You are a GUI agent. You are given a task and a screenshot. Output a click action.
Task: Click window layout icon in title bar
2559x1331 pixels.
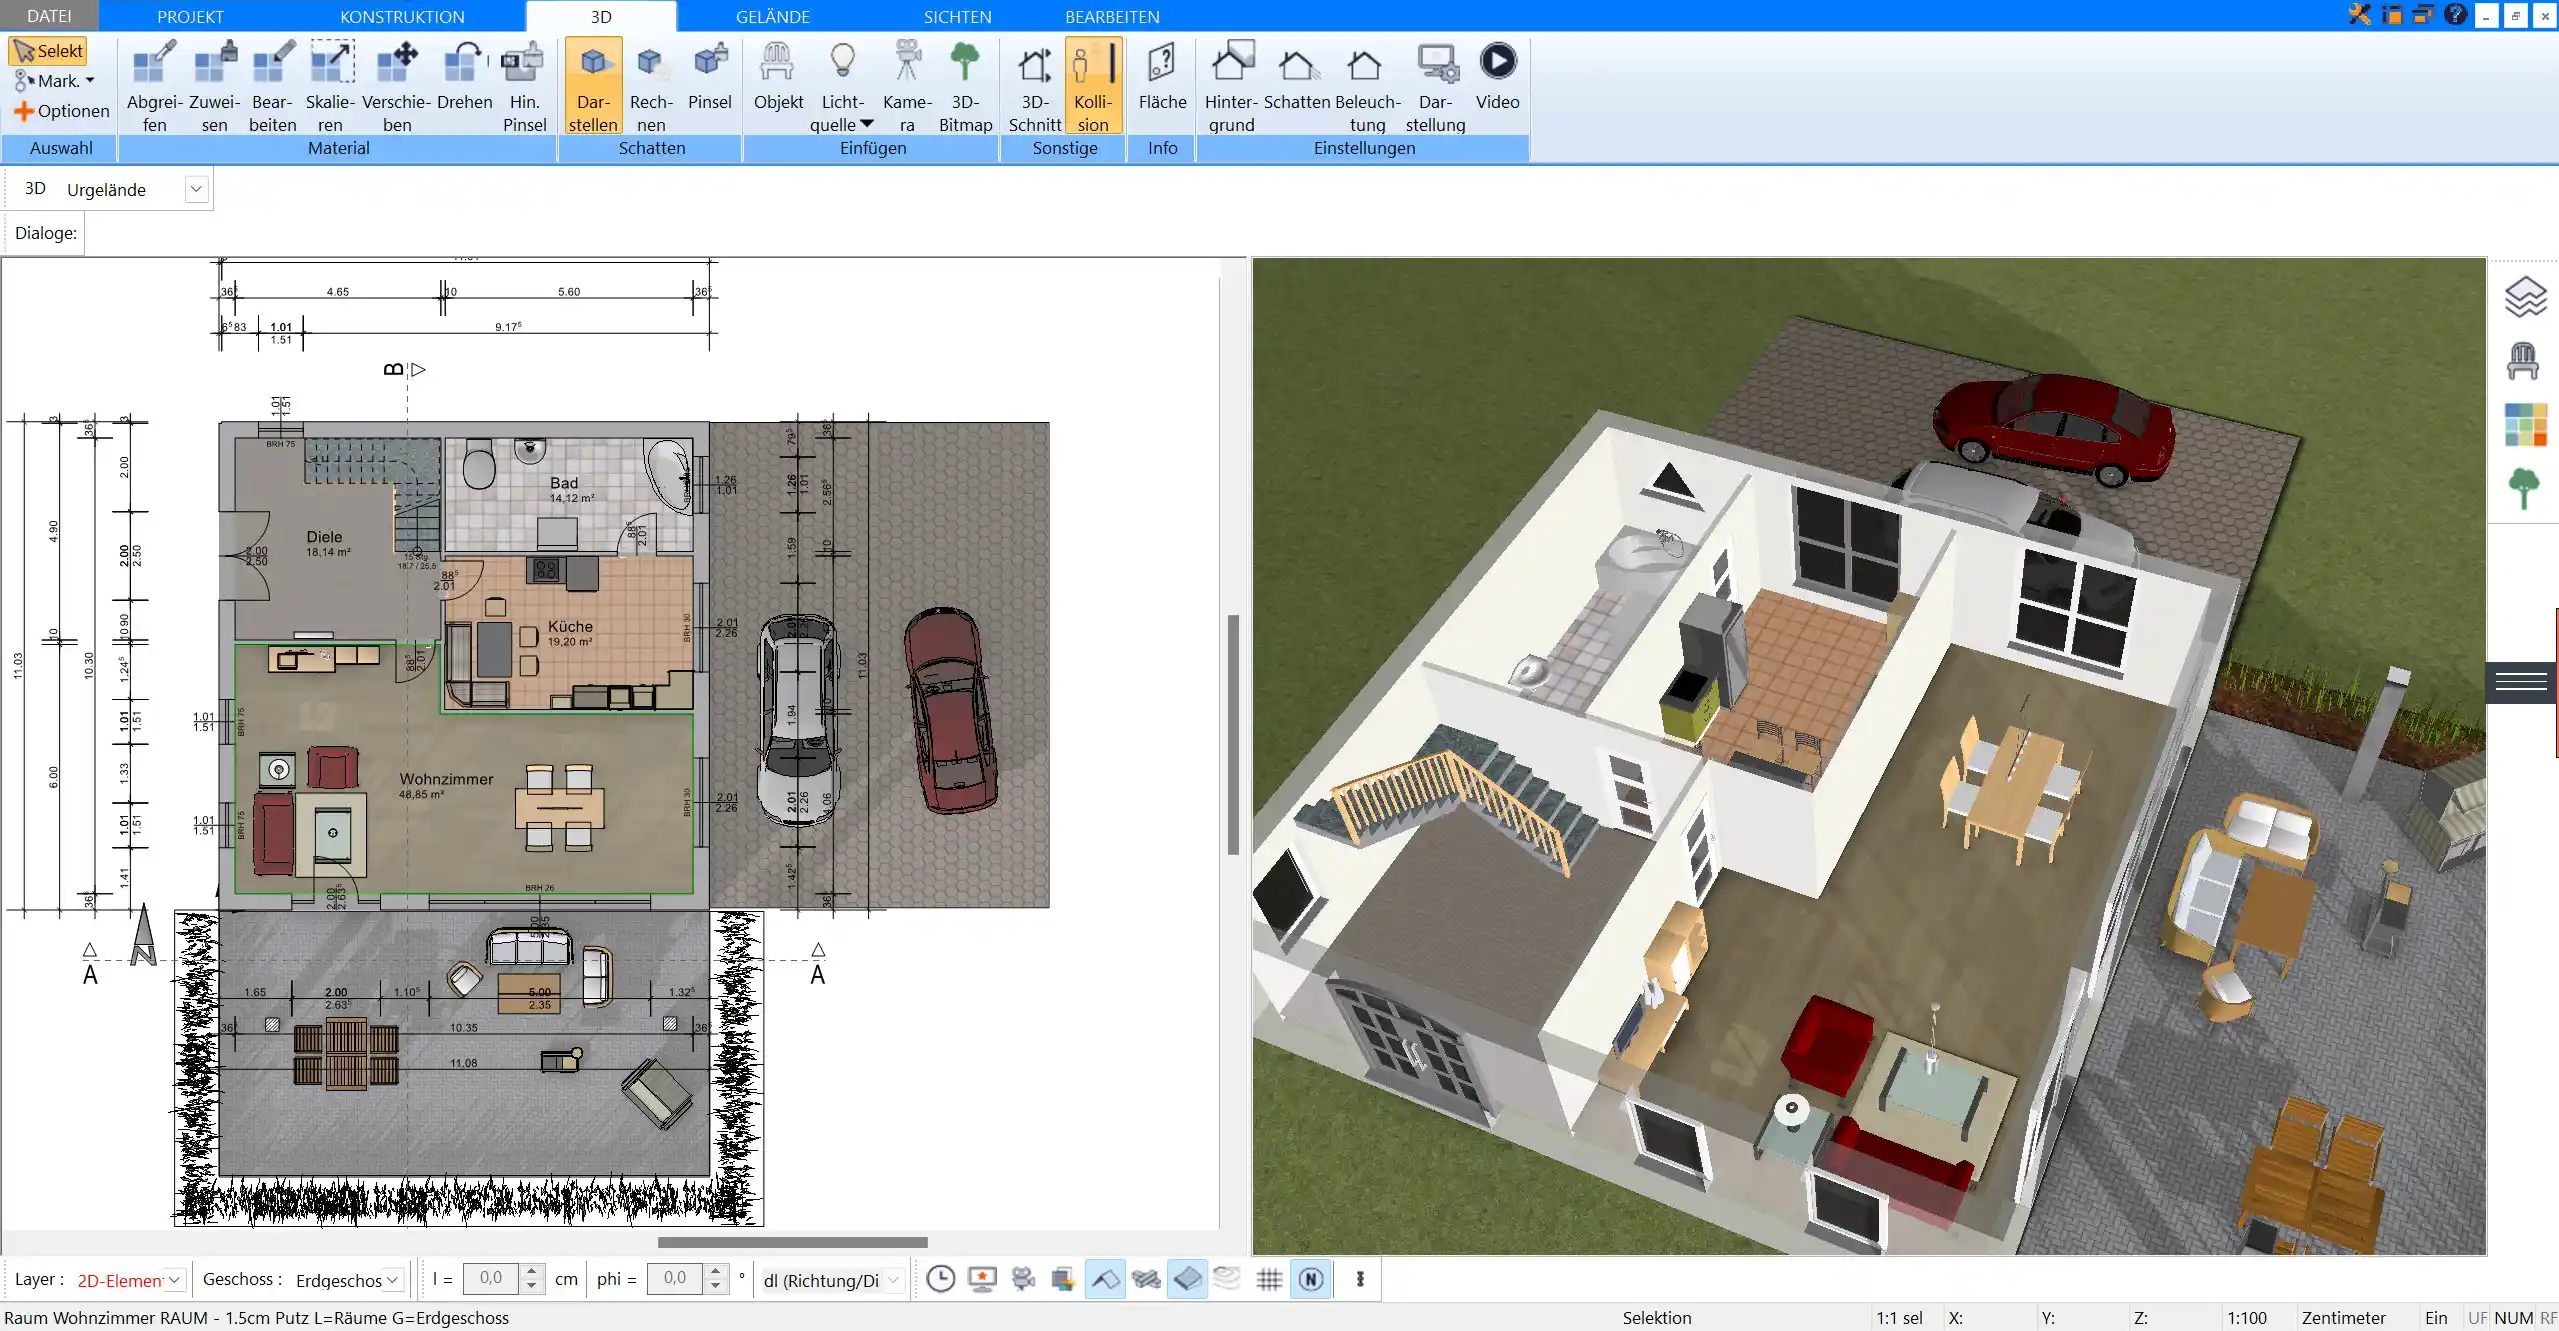(2392, 15)
